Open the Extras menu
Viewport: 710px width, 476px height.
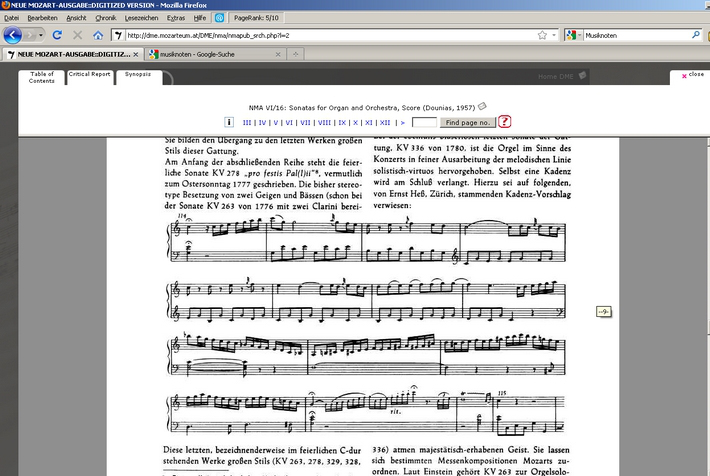click(176, 18)
